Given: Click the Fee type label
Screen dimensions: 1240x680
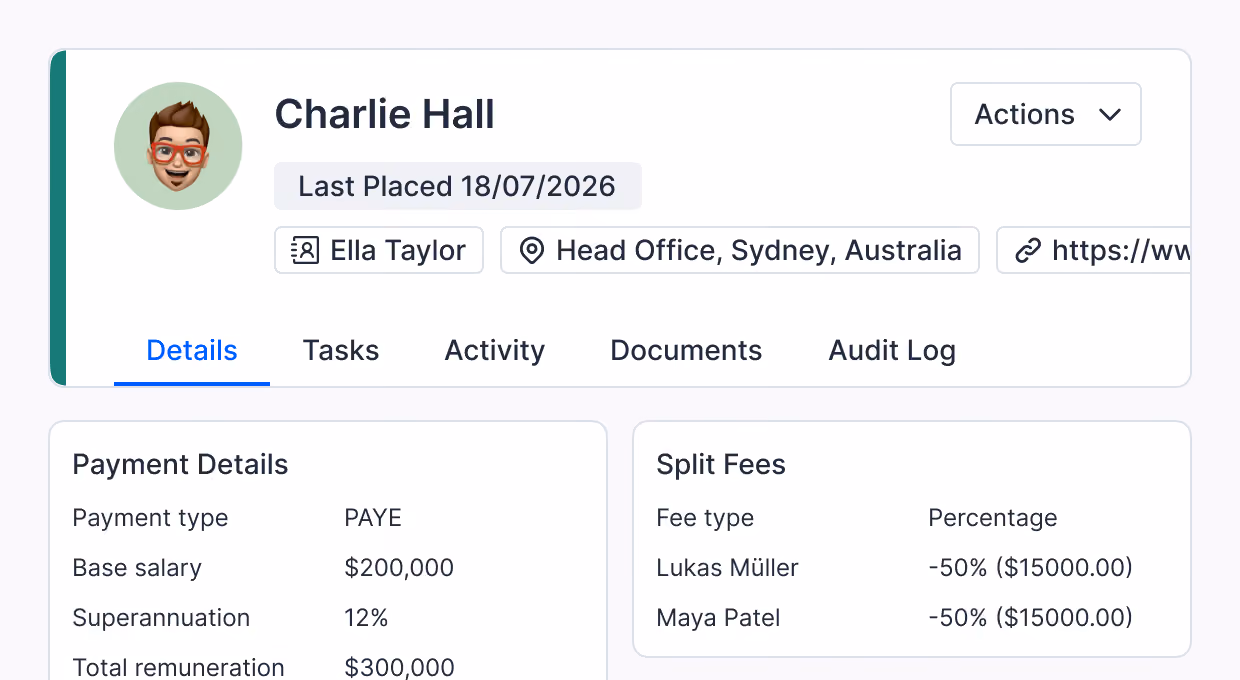Looking at the screenshot, I should [705, 518].
